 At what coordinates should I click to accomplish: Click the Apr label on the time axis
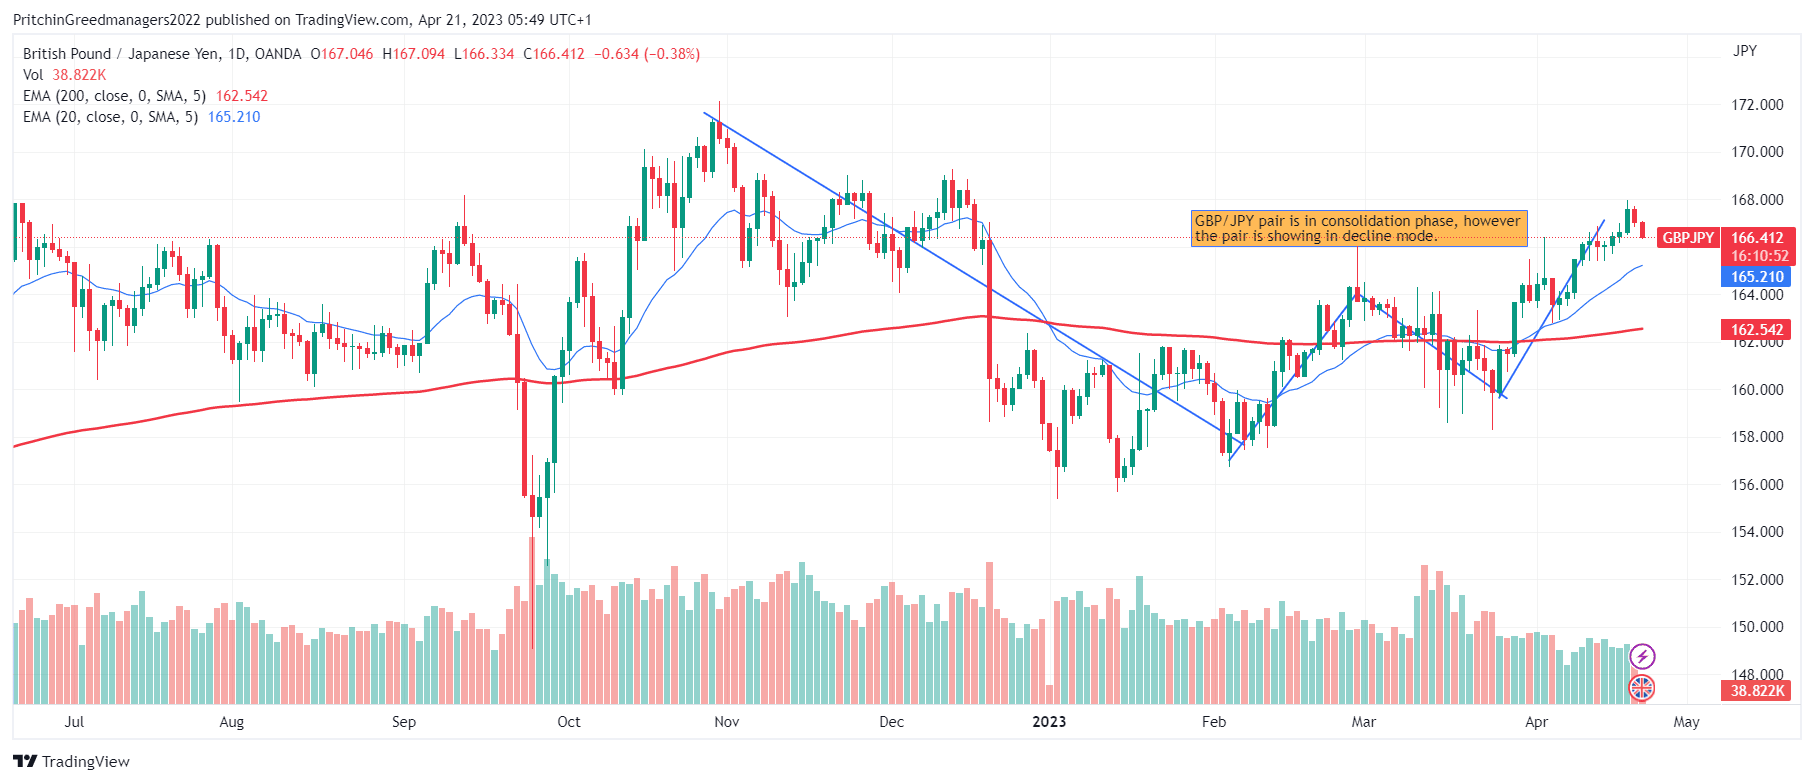pos(1537,722)
